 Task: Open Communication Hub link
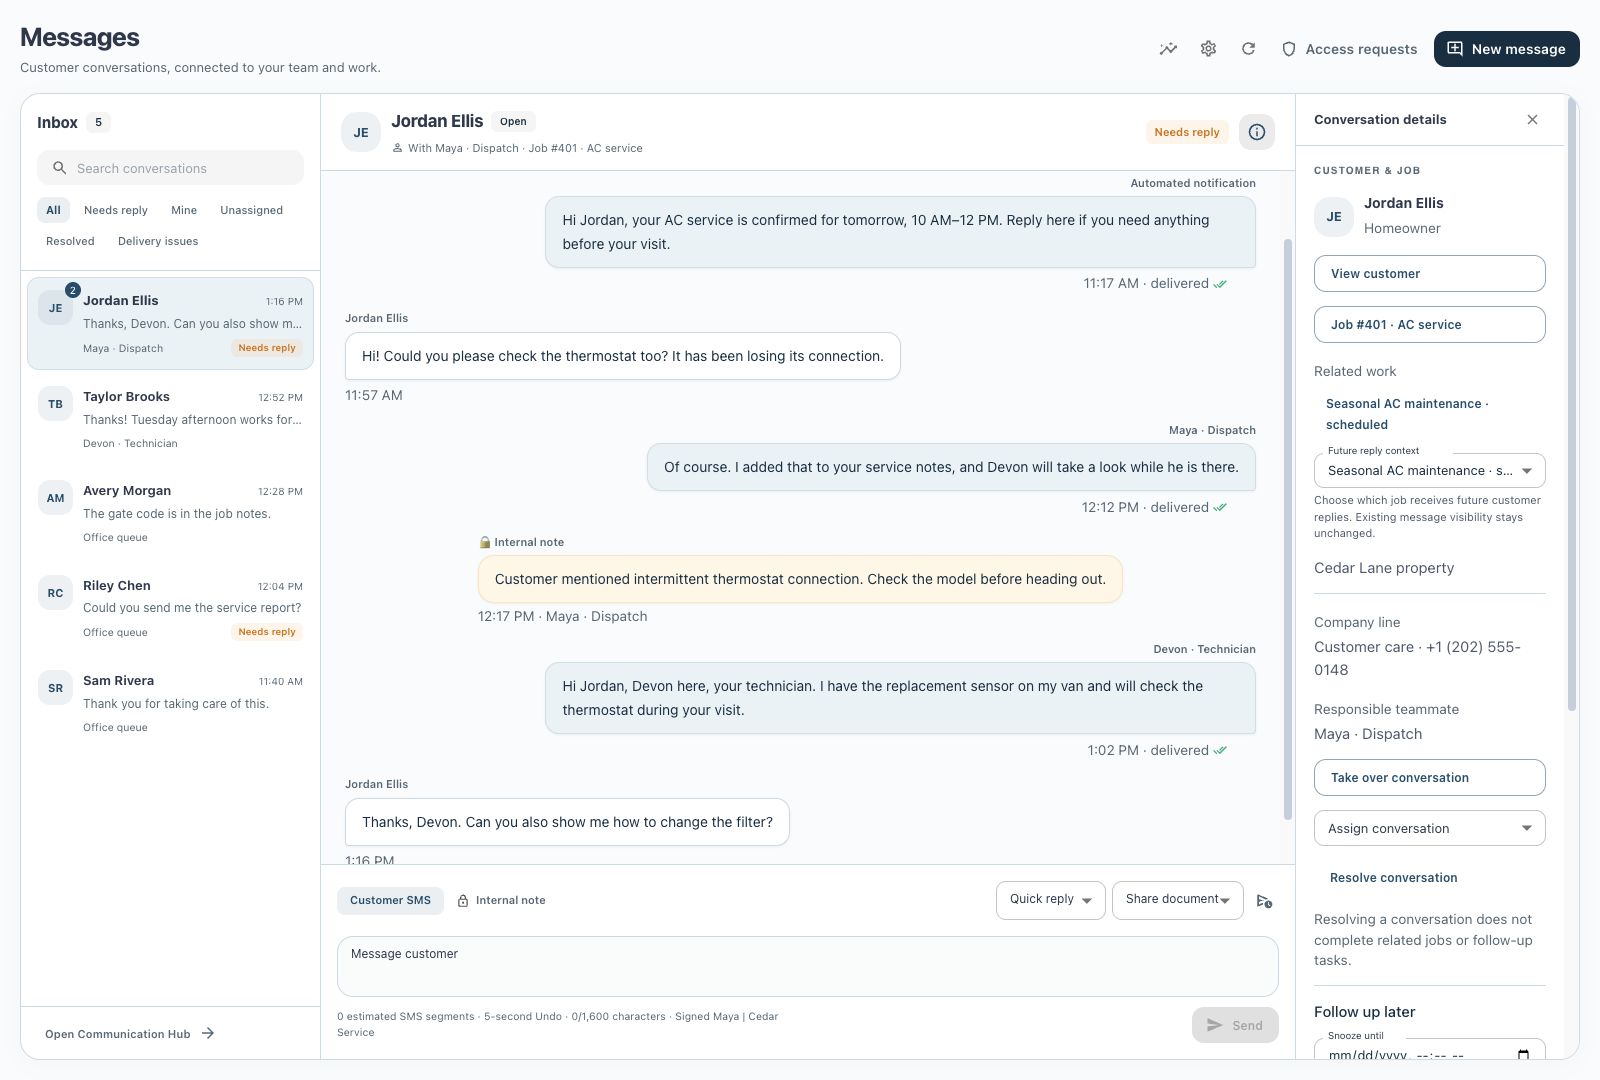[130, 1034]
